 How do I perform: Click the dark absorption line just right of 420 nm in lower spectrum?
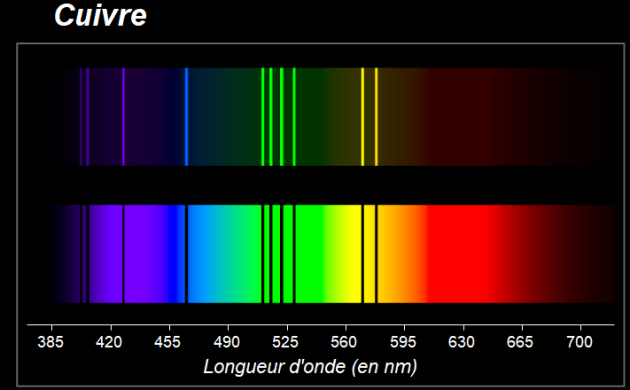[x=123, y=254]
